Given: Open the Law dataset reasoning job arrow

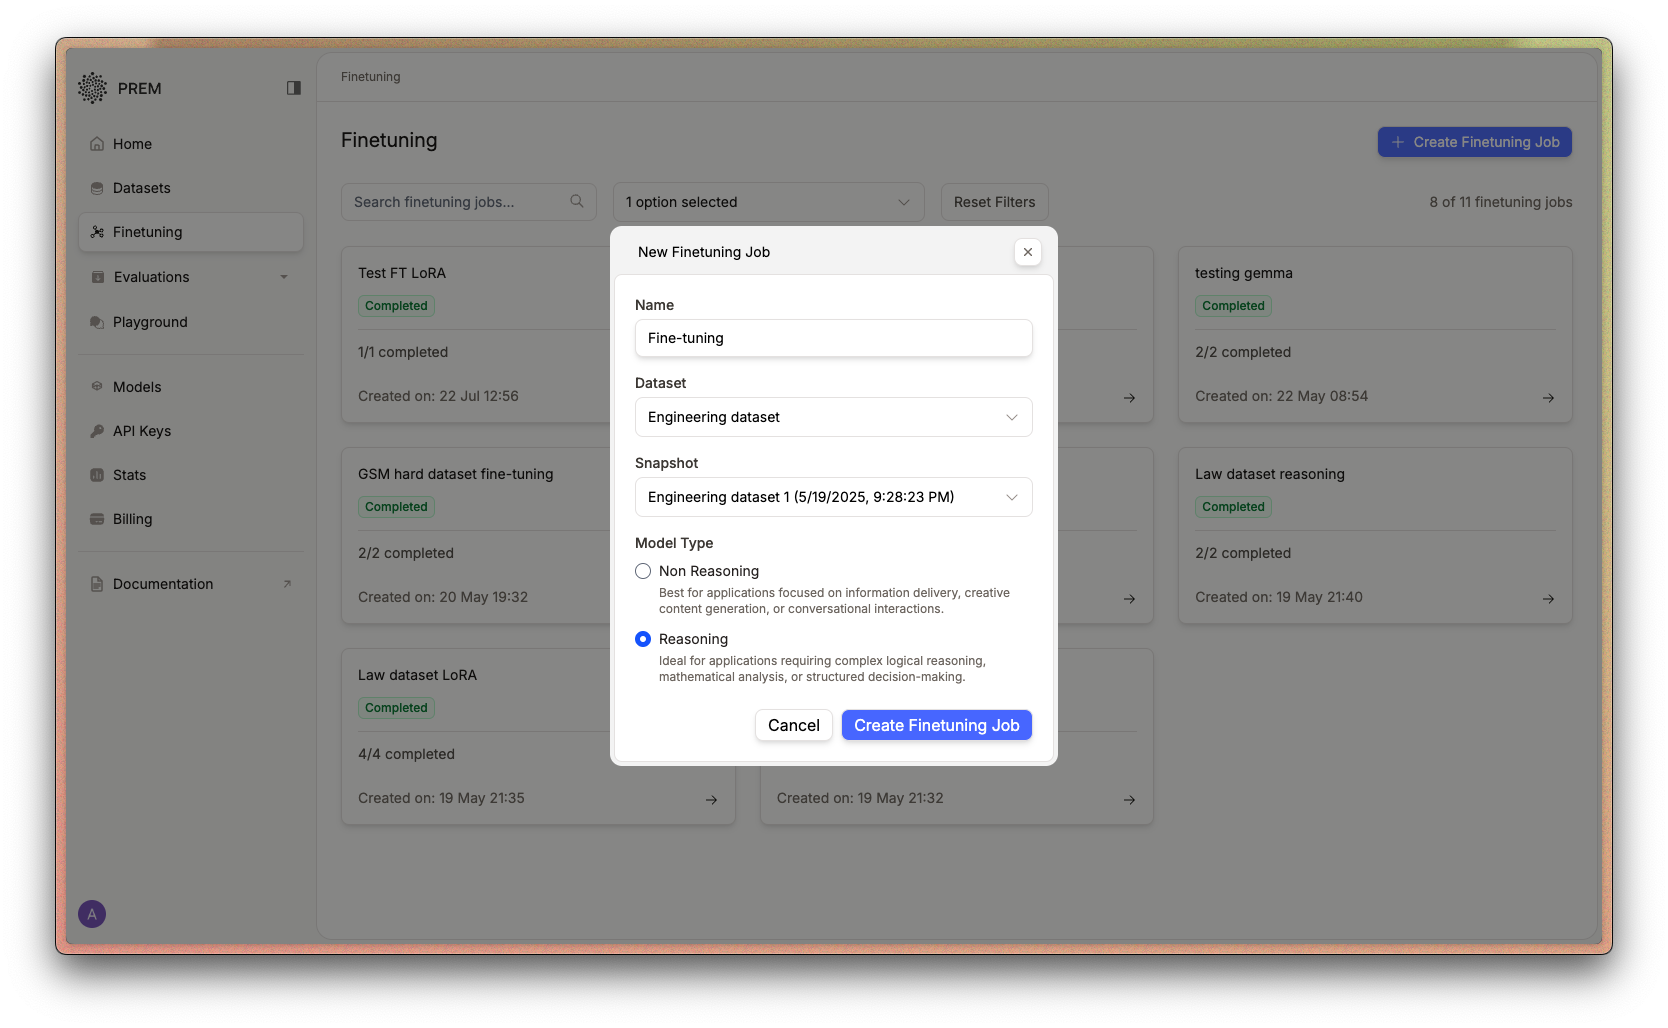Looking at the screenshot, I should [1548, 599].
